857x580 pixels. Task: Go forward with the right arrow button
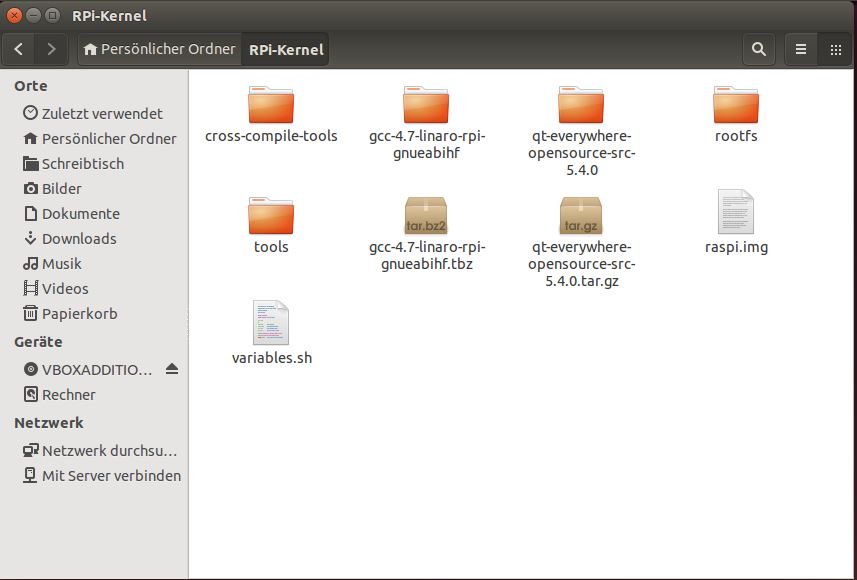tap(51, 49)
